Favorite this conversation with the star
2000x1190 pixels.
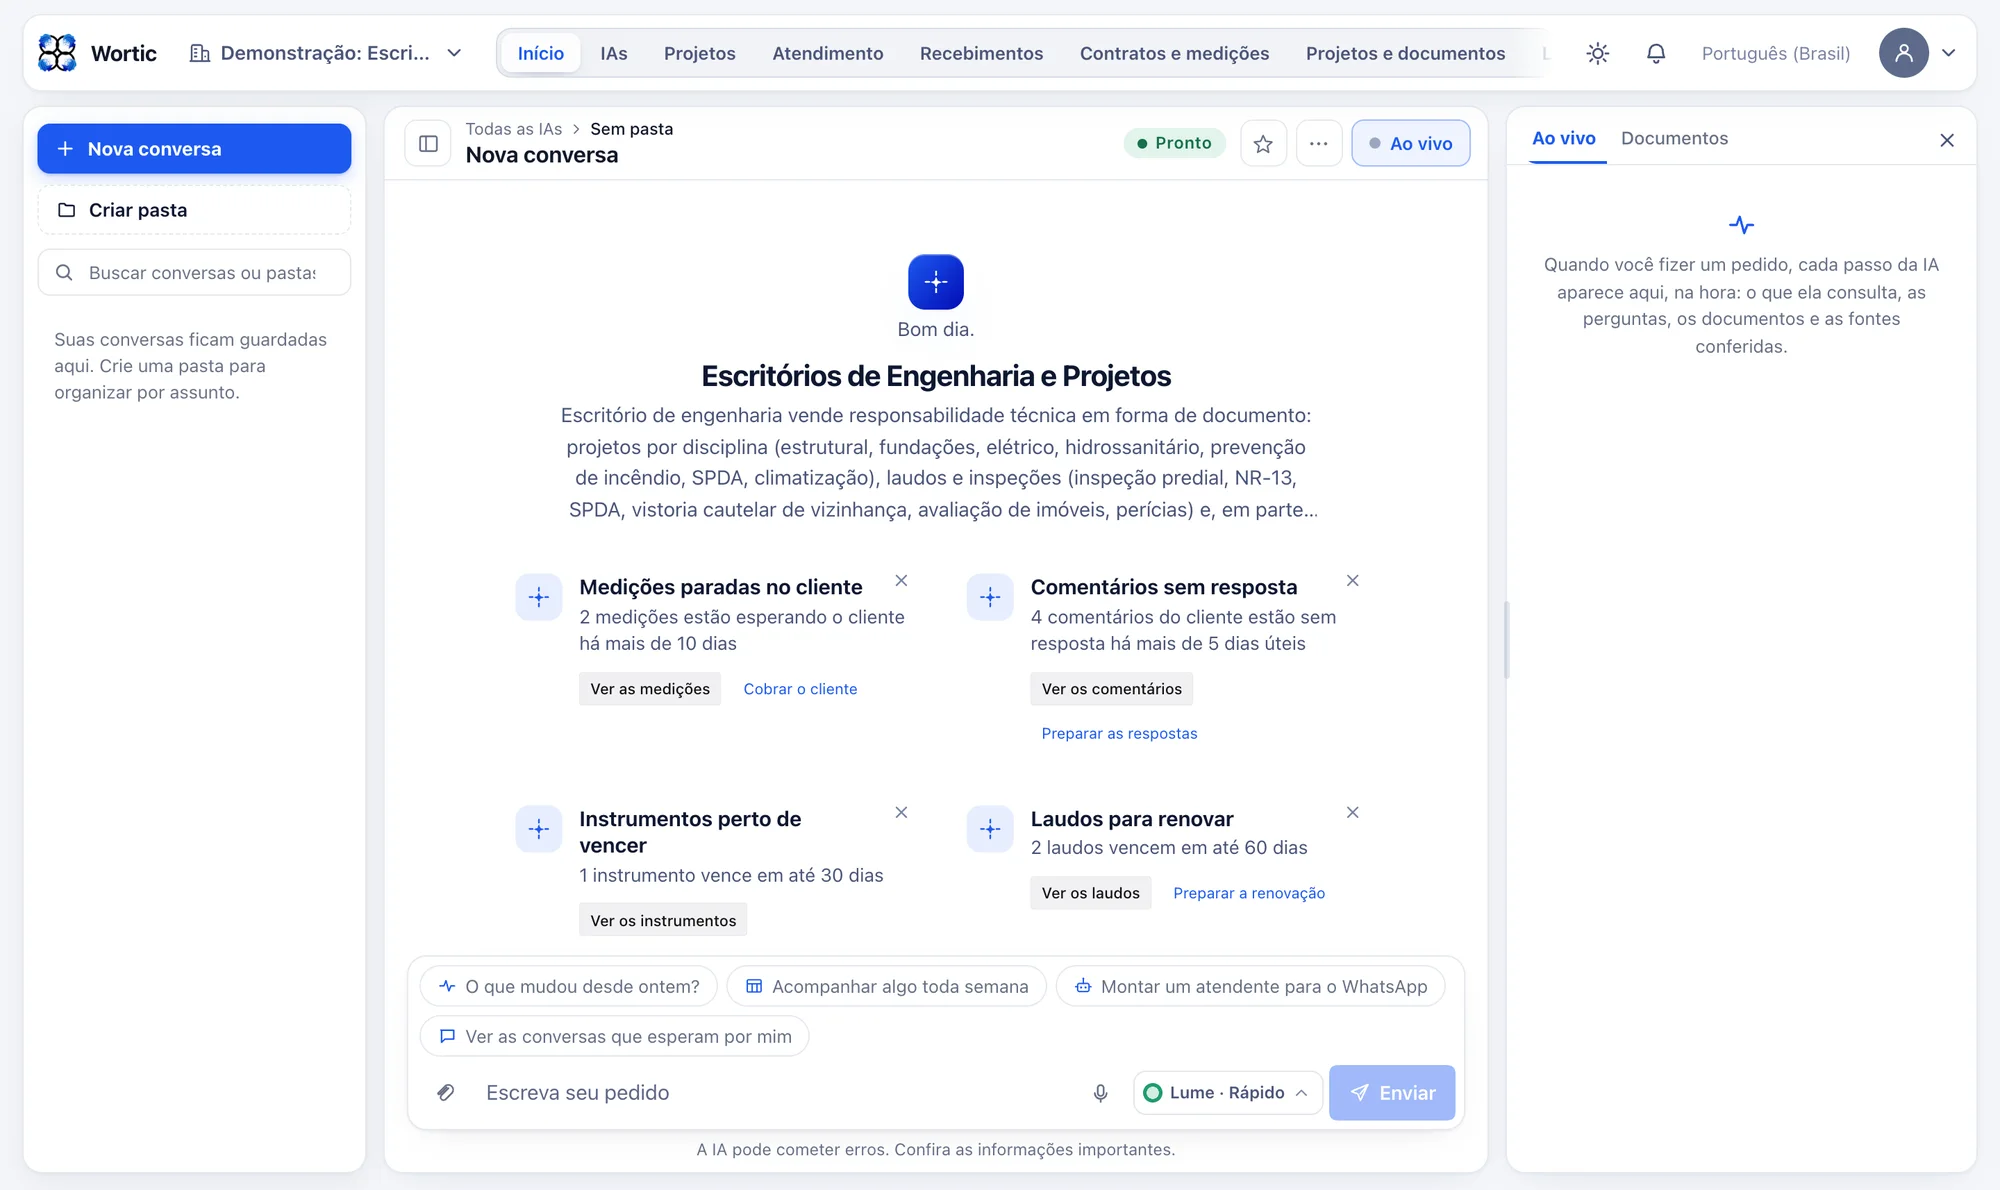tap(1263, 144)
